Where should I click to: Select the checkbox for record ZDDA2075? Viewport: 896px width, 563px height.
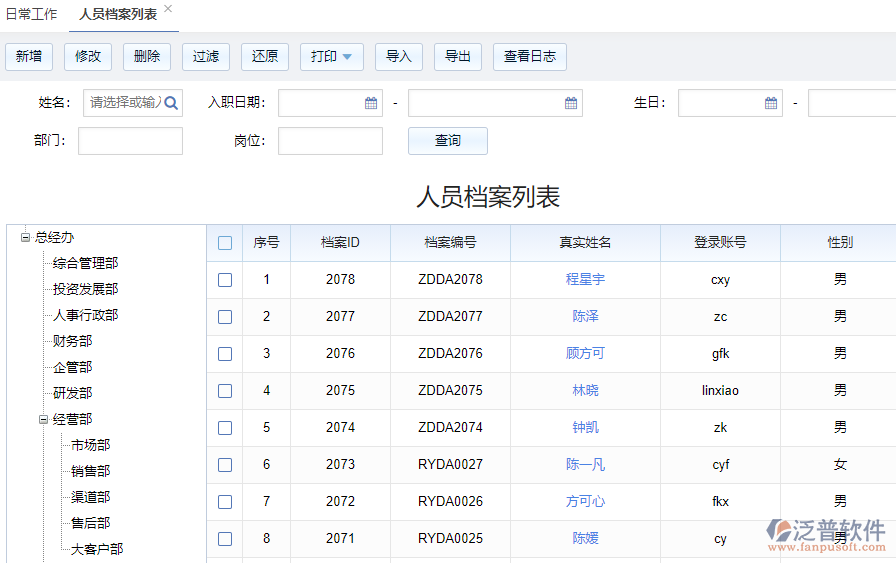pyautogui.click(x=225, y=391)
